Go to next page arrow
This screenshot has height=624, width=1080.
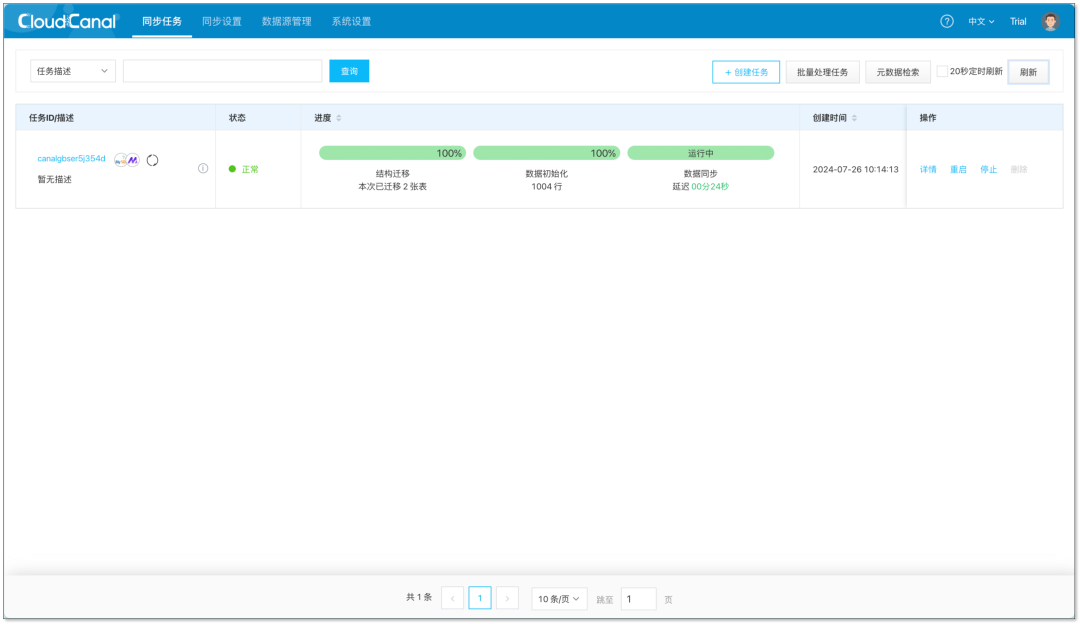pos(508,598)
